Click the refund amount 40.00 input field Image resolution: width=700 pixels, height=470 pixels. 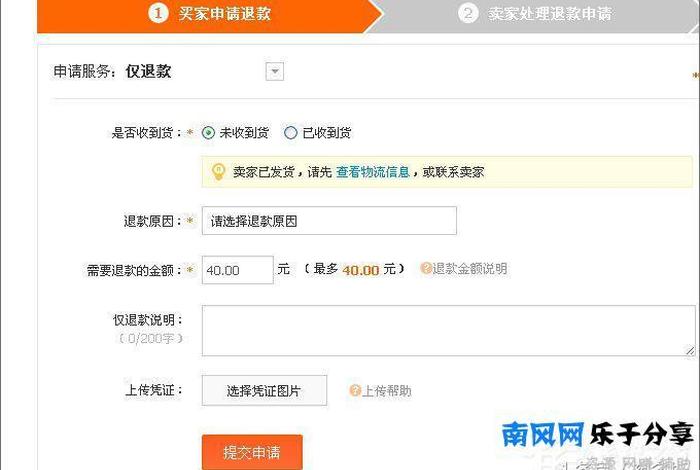coord(238,270)
